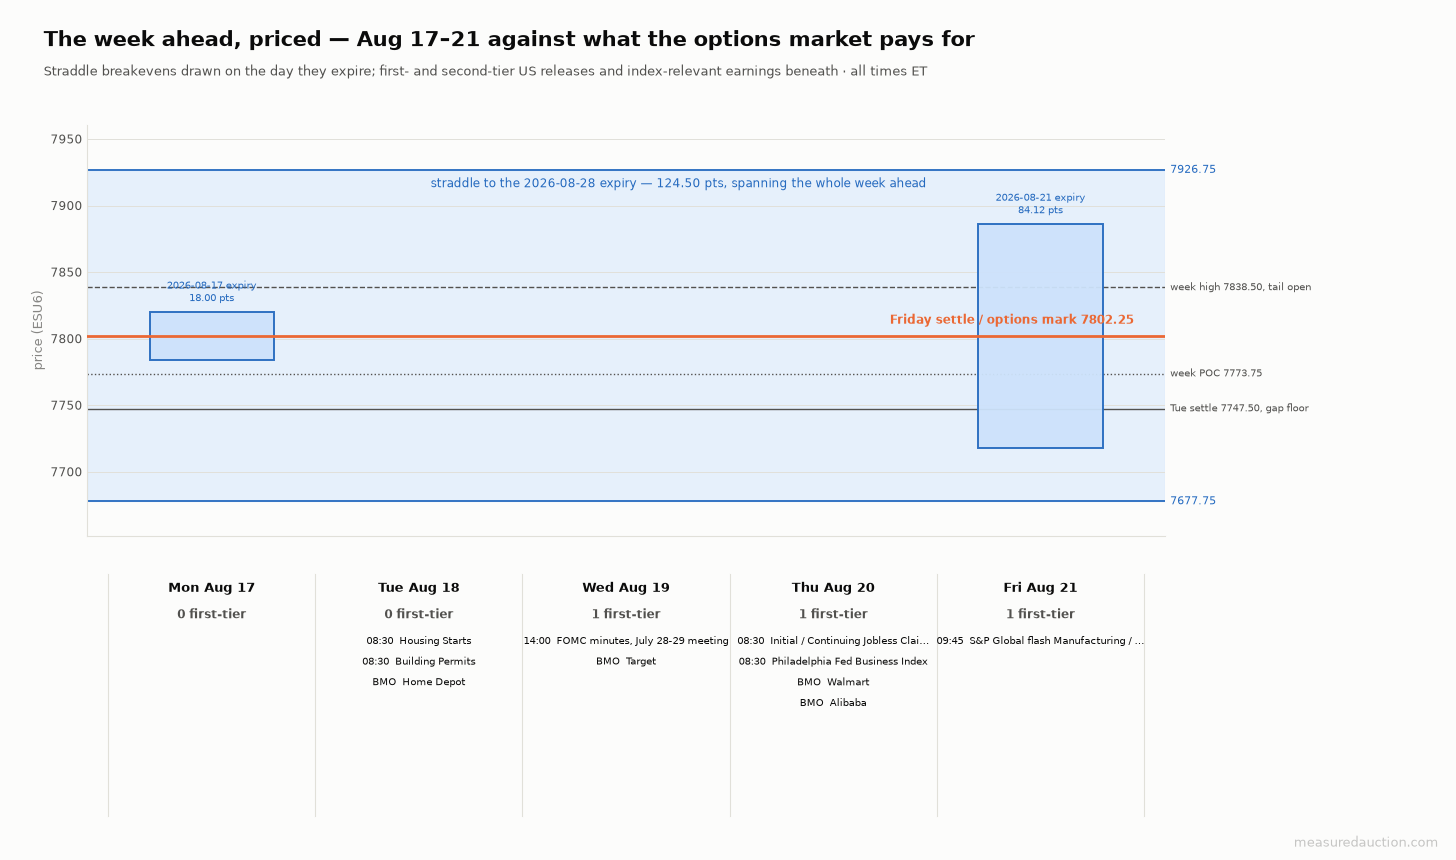
Task: Click the 7677.75 lower breakeven label
Action: click(1193, 501)
